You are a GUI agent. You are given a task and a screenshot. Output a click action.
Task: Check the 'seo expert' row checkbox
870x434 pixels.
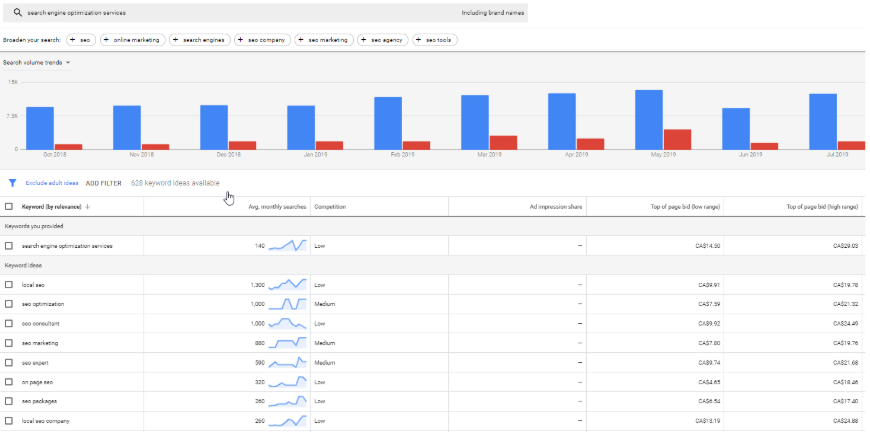tap(8, 363)
